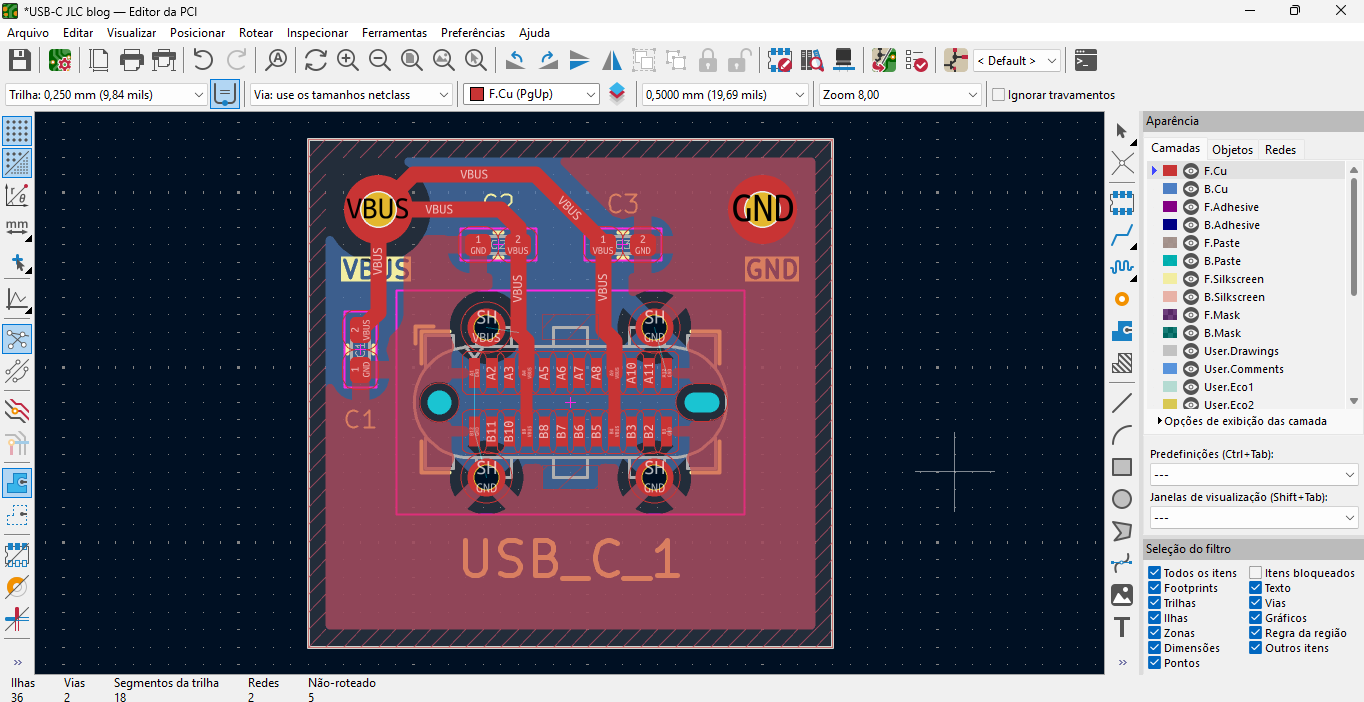
Task: Open the footprint editor
Action: click(780, 60)
